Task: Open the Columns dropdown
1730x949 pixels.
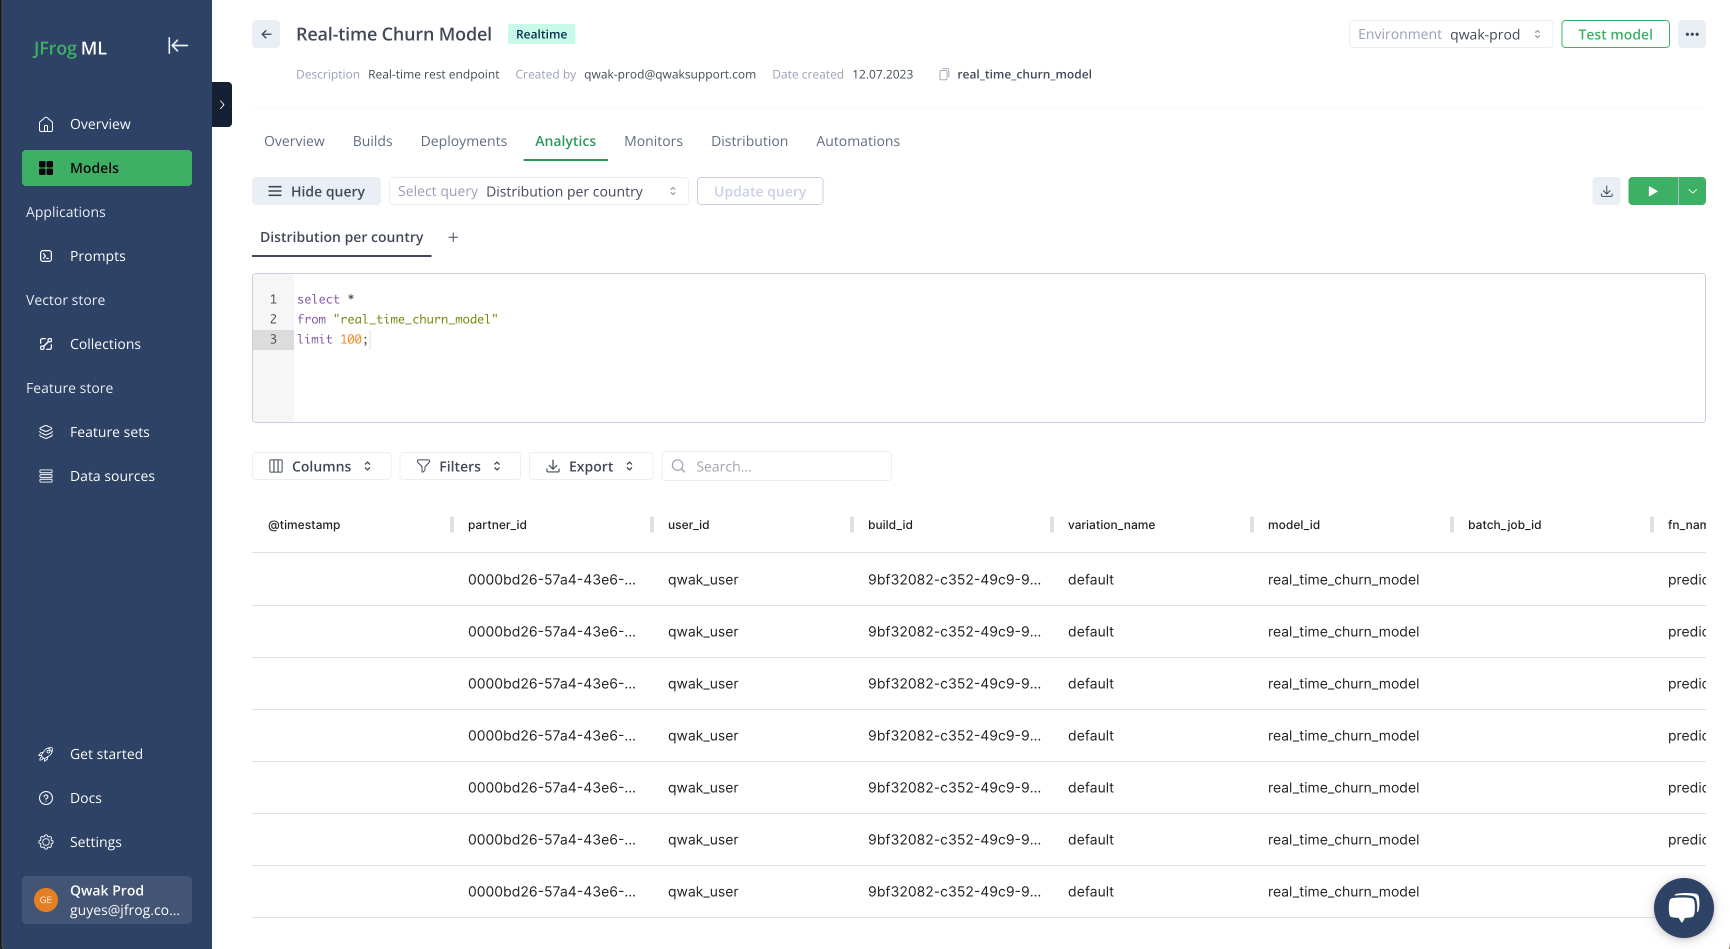Action: tap(321, 466)
